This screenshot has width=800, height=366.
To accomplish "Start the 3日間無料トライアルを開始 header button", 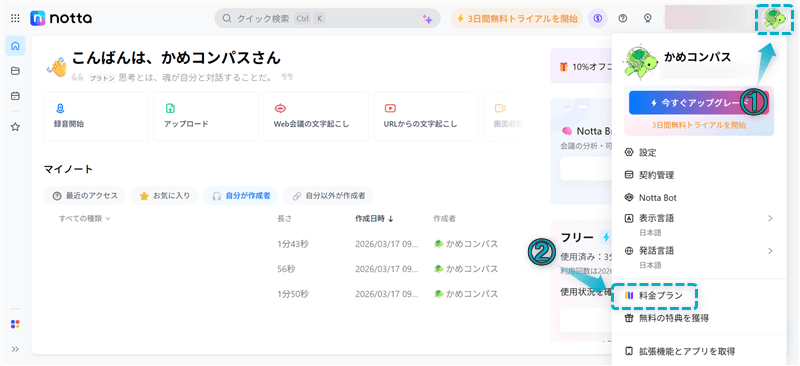I will pos(516,19).
